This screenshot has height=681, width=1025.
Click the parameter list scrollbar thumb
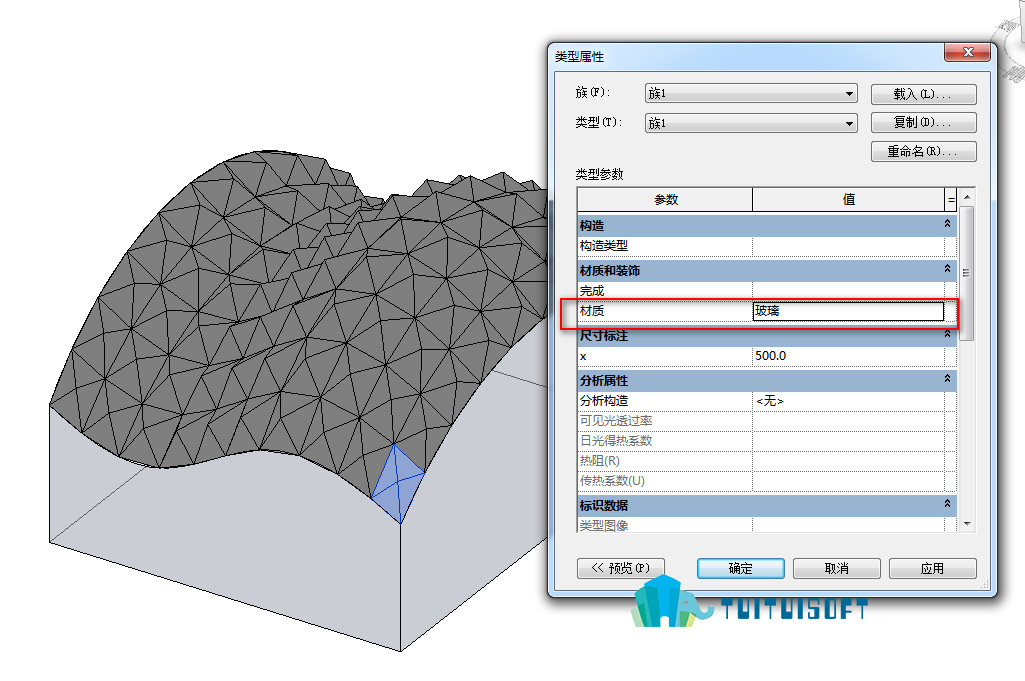(967, 273)
